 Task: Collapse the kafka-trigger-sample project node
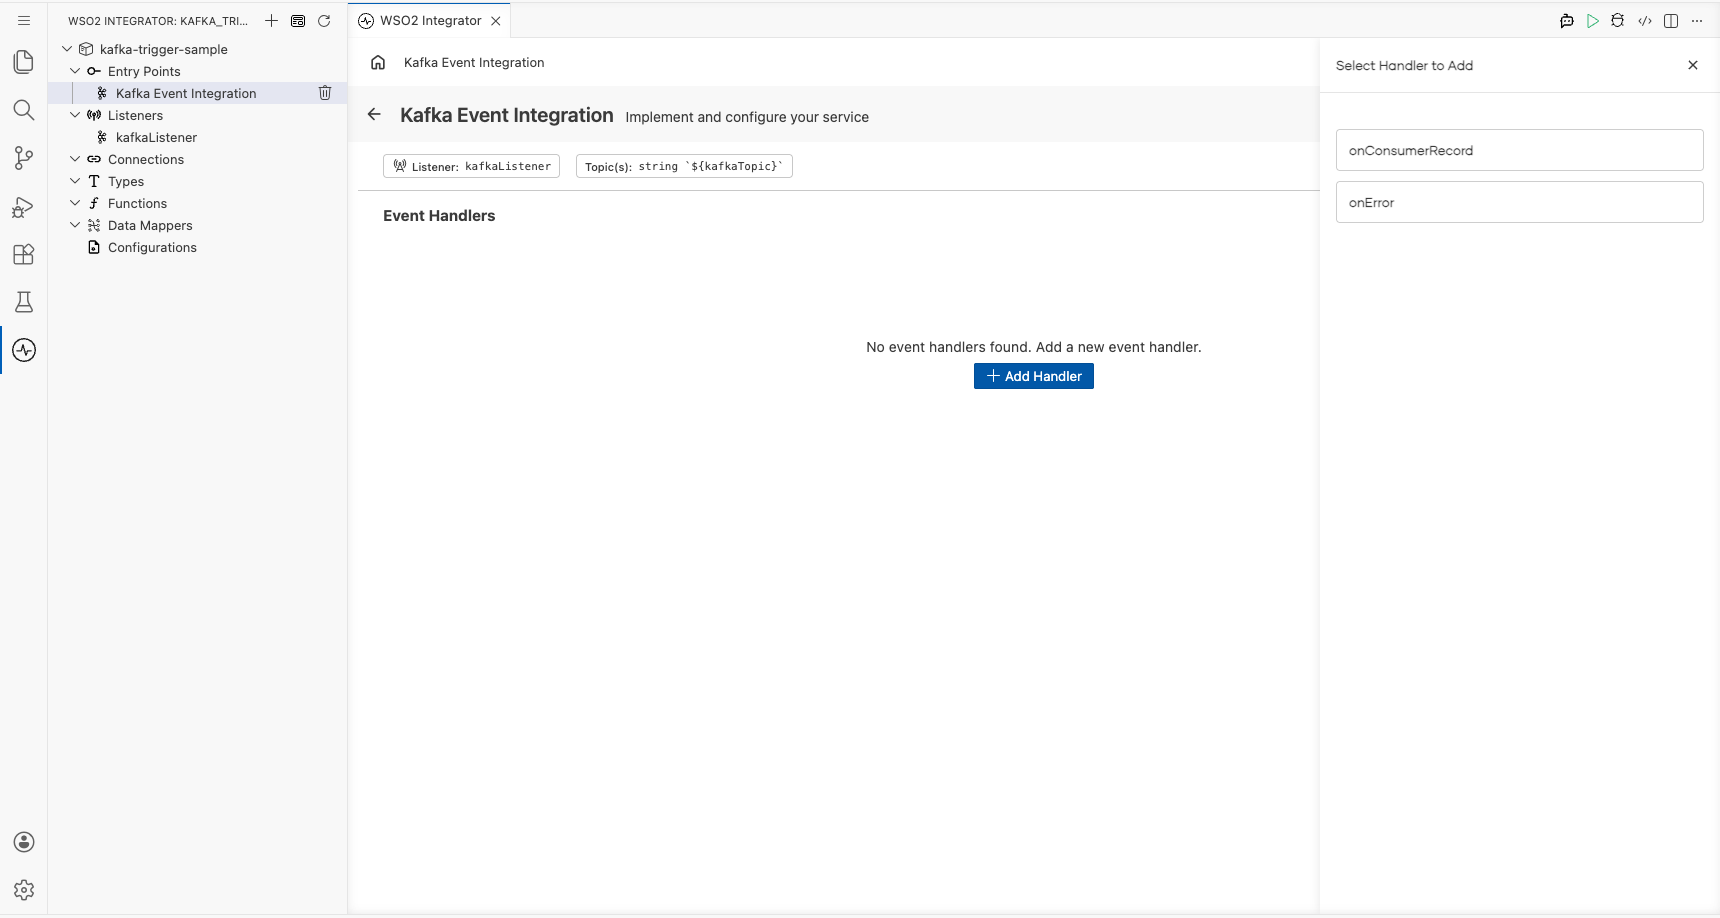pyautogui.click(x=67, y=49)
